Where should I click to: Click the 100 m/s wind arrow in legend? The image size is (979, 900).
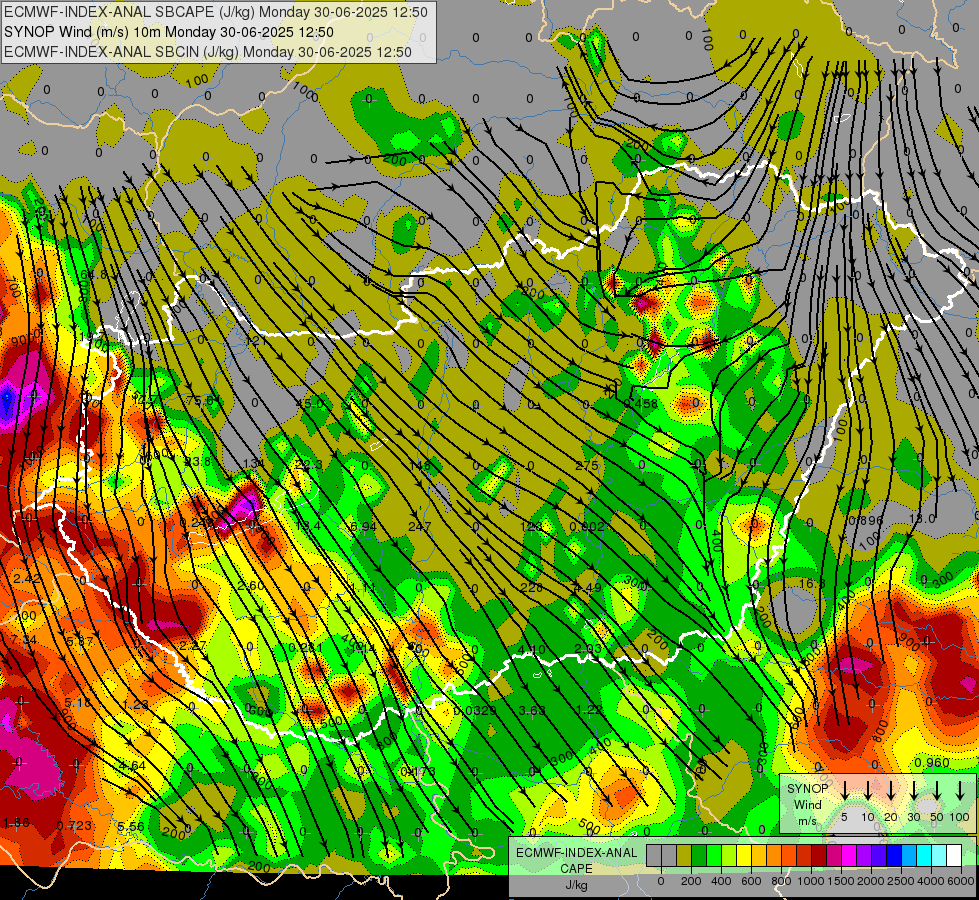coord(960,790)
